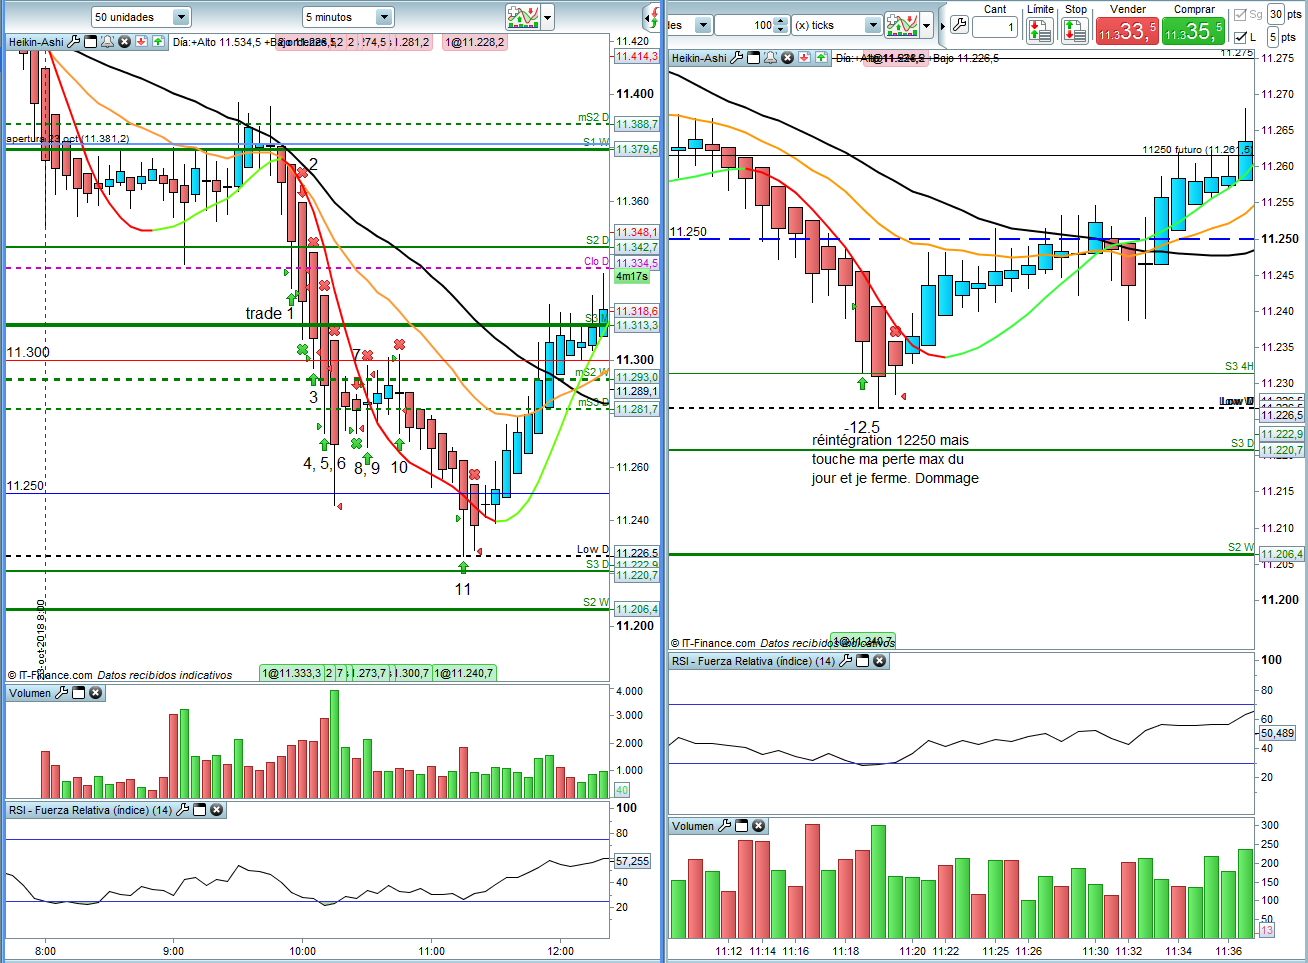The image size is (1308, 963).
Task: Place a Stop order using its icon
Action: 1075,31
